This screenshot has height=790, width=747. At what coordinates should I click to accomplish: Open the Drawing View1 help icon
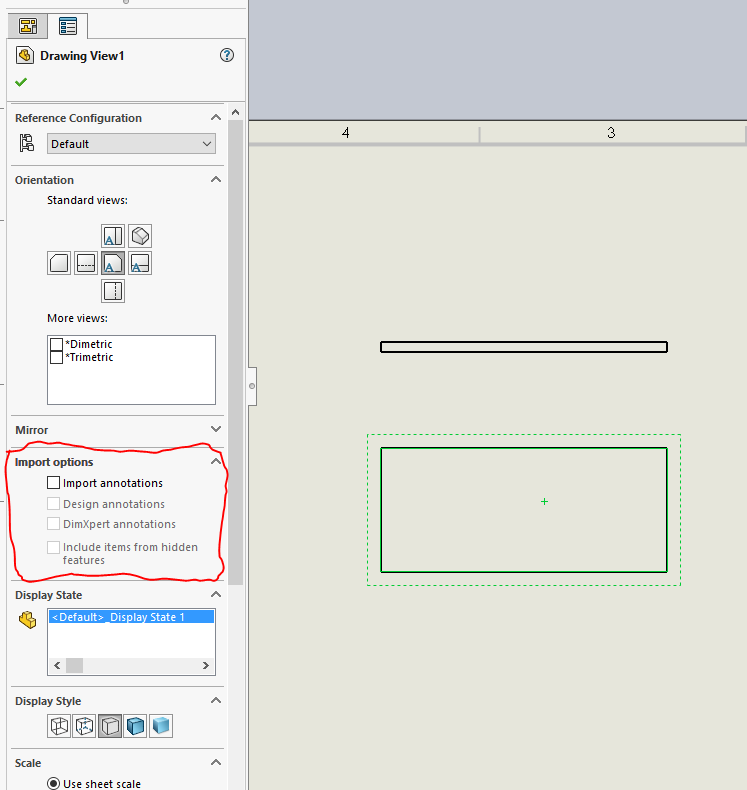coord(227,55)
